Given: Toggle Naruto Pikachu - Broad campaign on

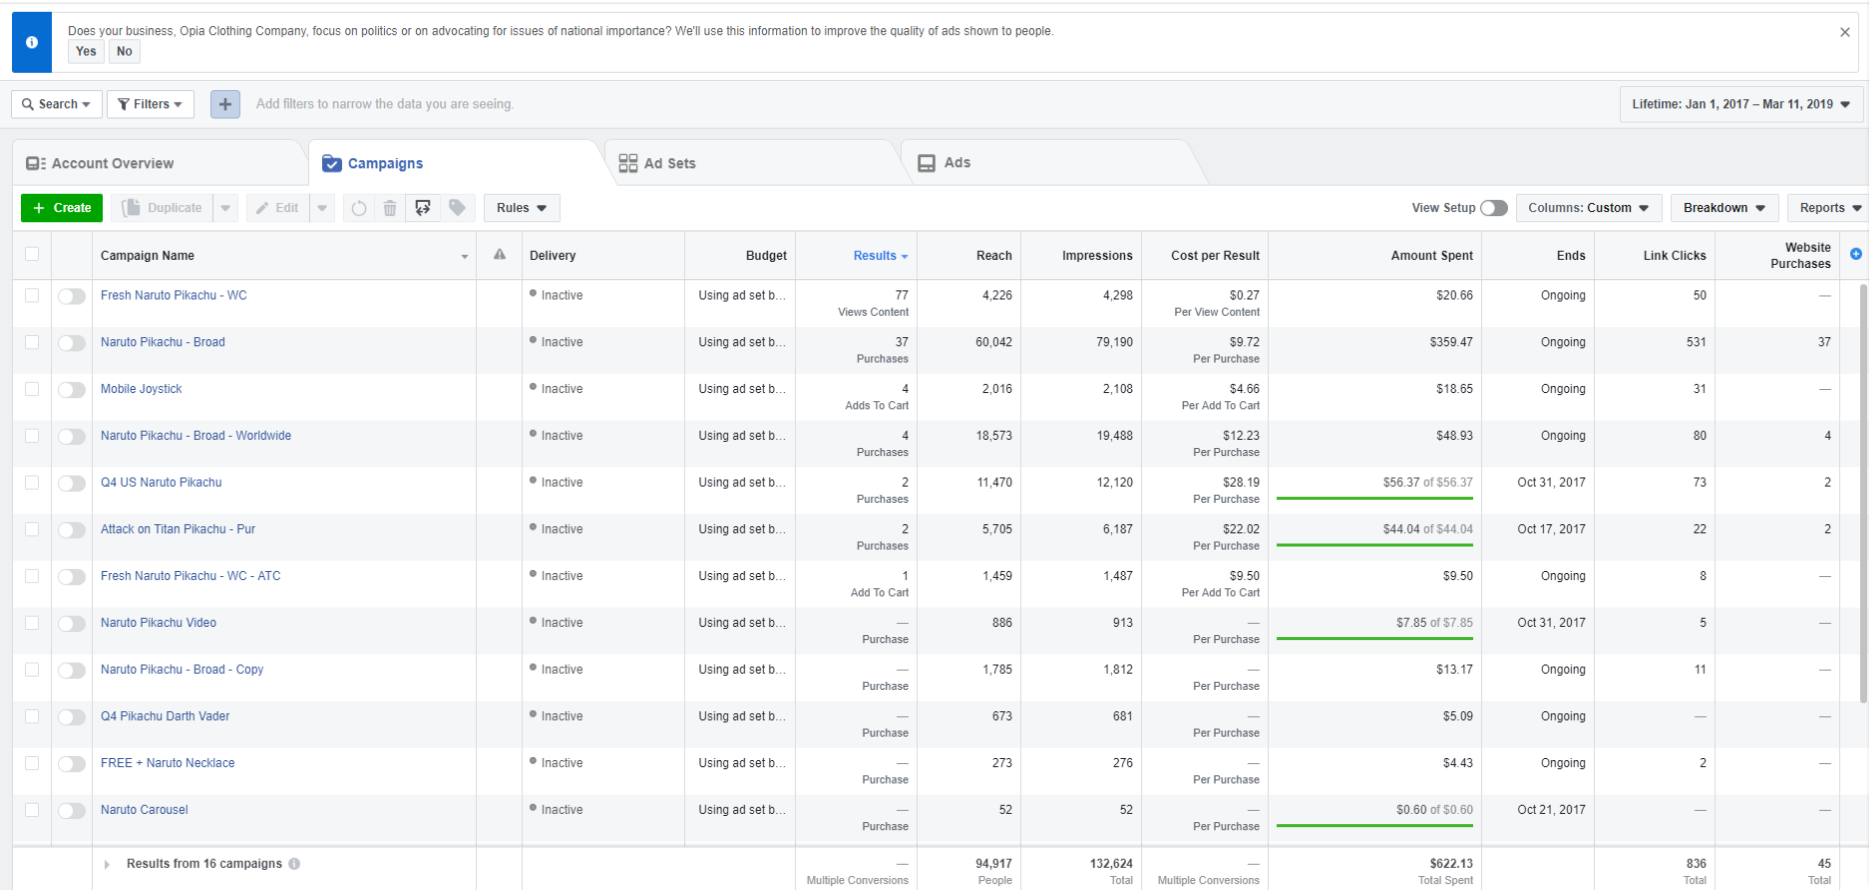Looking at the screenshot, I should click(72, 343).
